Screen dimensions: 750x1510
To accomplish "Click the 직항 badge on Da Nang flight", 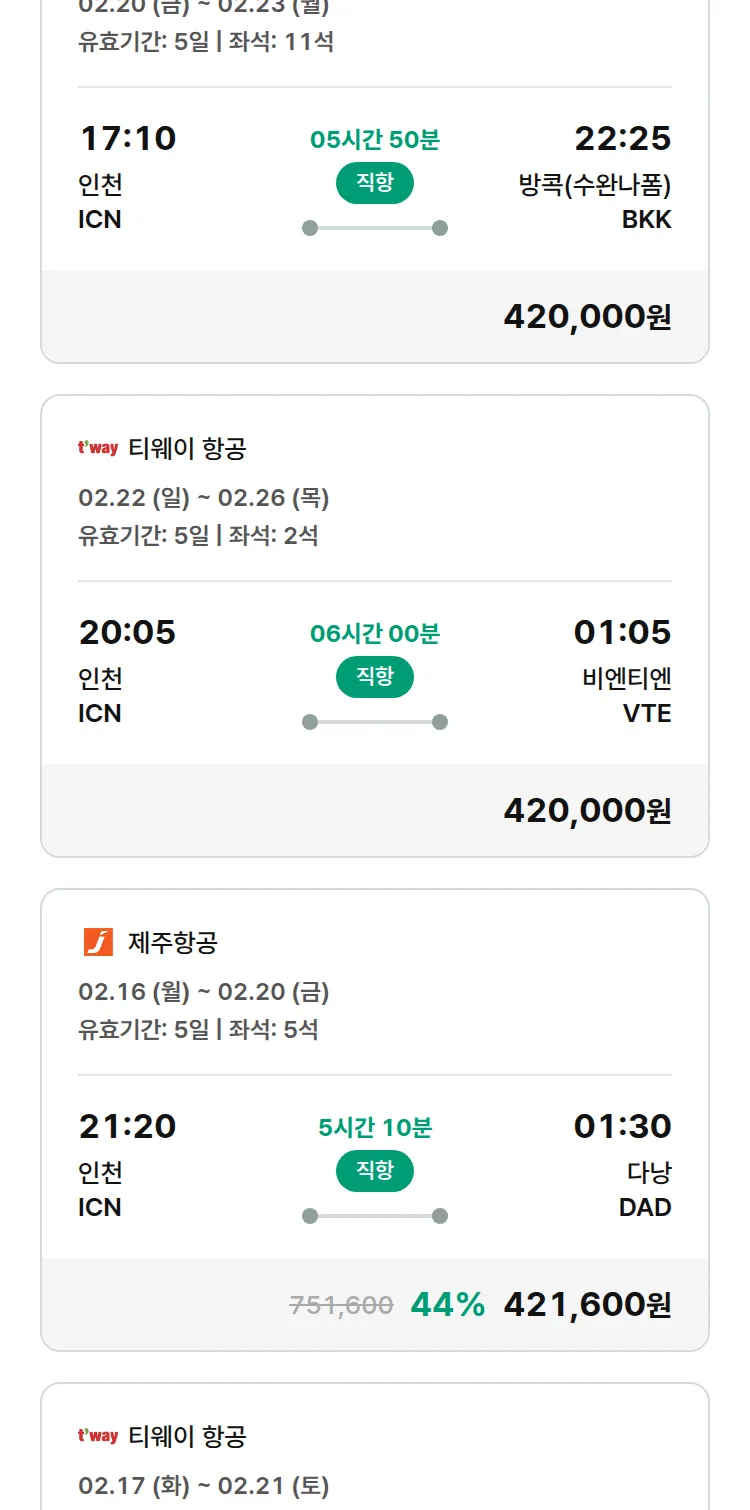I will (x=375, y=1171).
